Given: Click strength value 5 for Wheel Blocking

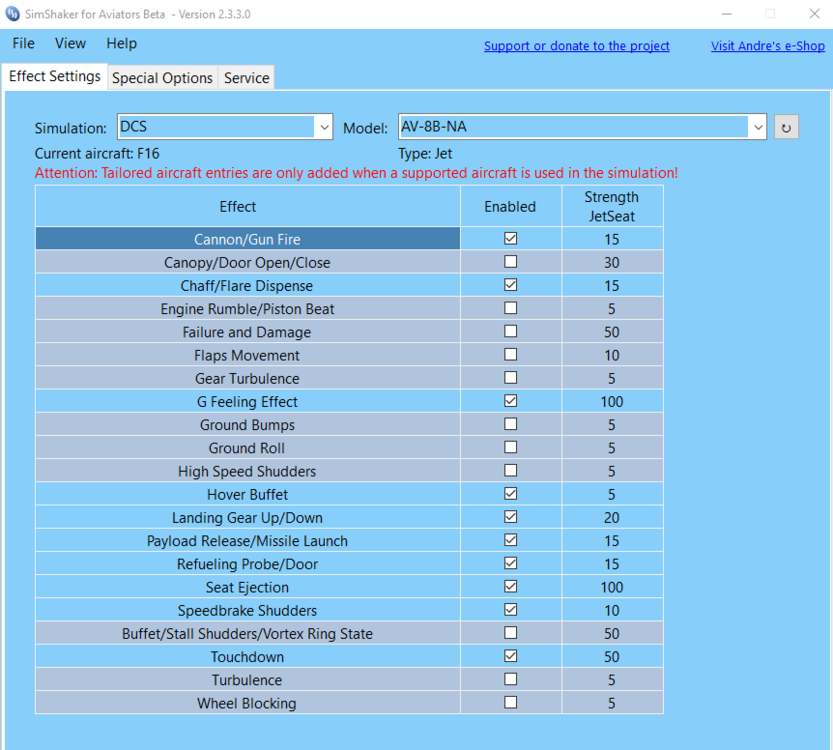Looking at the screenshot, I should (611, 703).
